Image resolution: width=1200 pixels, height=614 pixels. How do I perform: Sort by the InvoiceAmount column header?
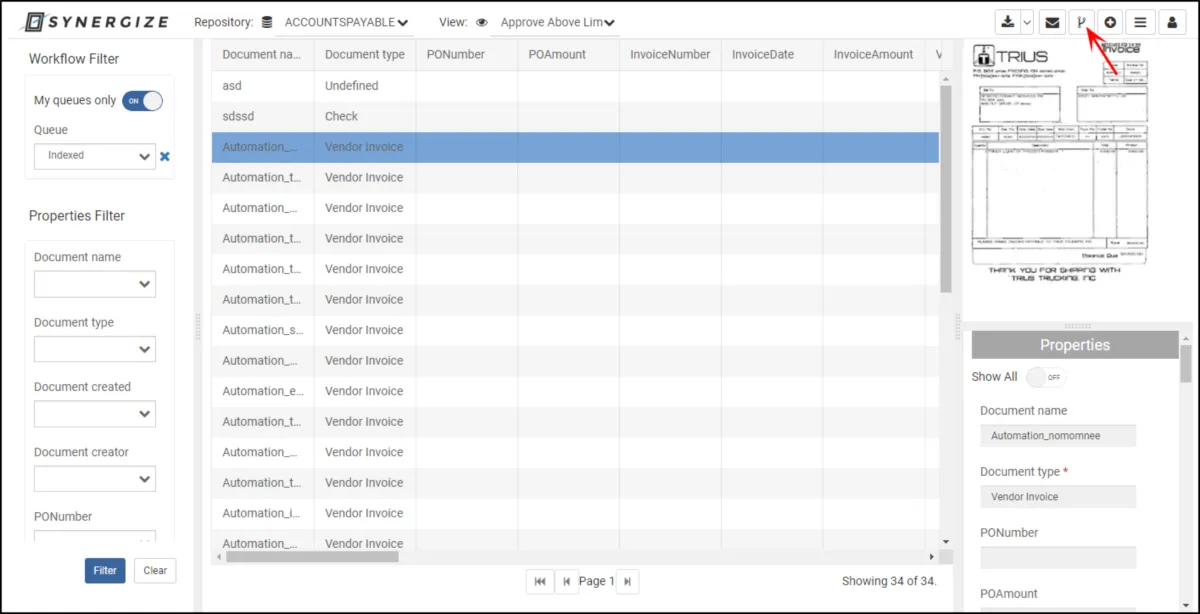pos(874,55)
